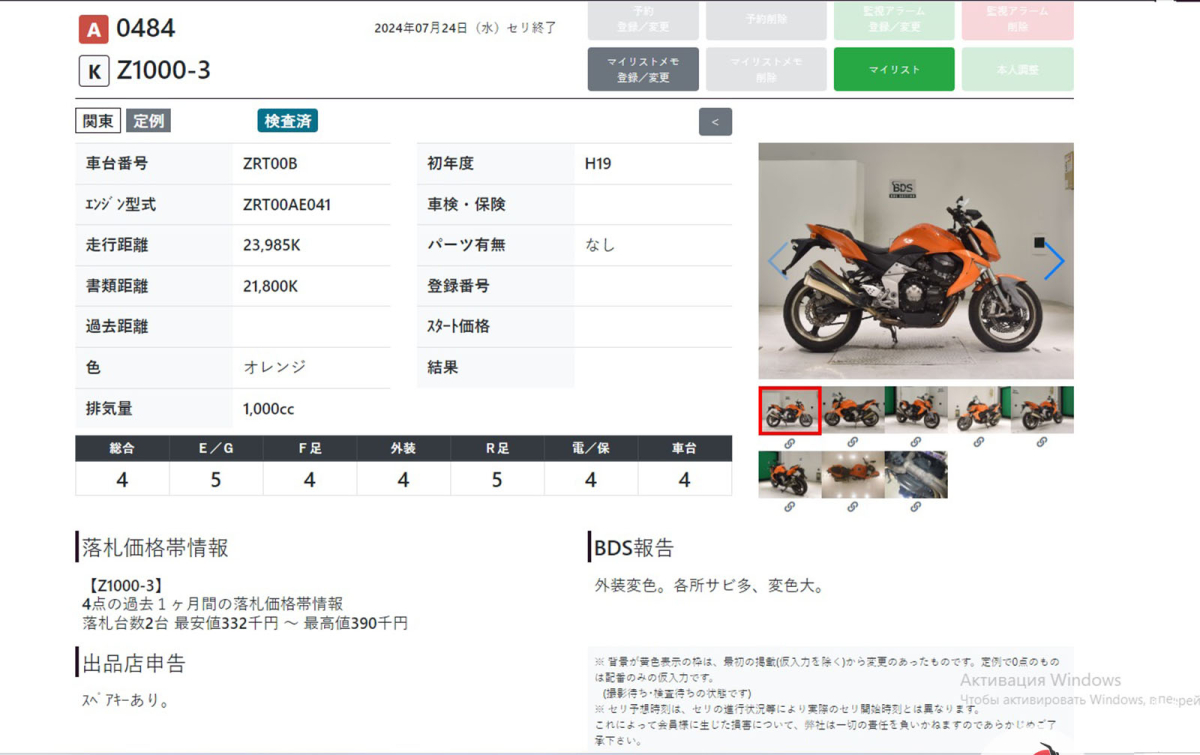Click the 車検・保険 label cell
Screen dimensions: 1200x755
click(496, 204)
